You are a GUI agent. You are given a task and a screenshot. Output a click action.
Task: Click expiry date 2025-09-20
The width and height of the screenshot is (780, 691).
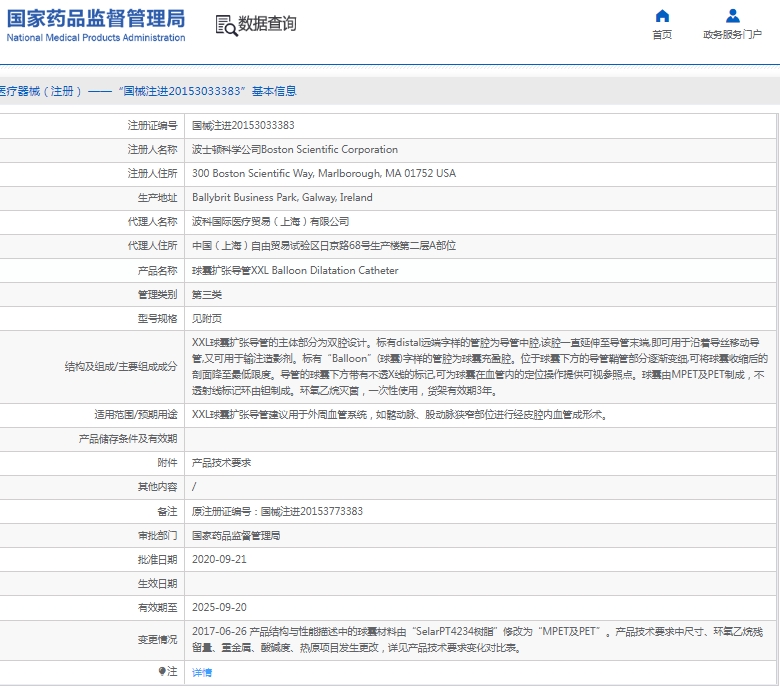click(x=219, y=607)
